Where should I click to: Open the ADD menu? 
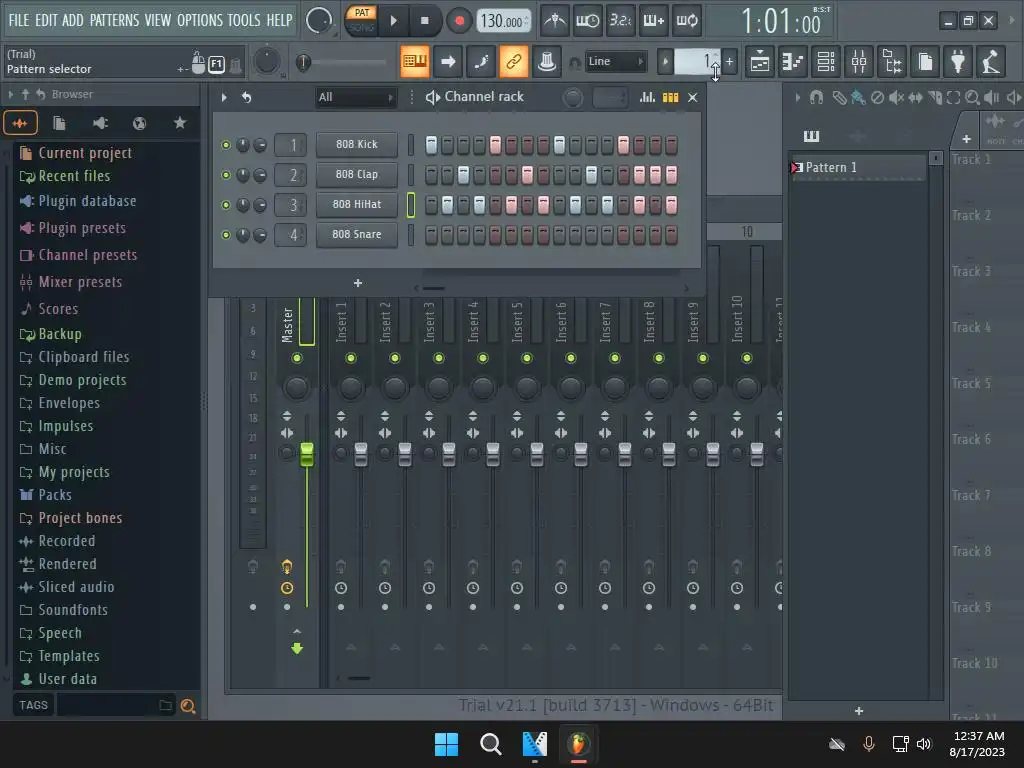72,20
